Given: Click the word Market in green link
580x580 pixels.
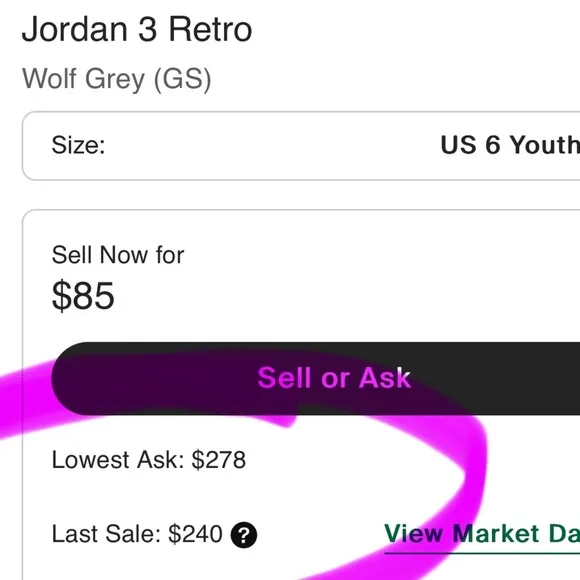Looking at the screenshot, I should click(496, 533).
